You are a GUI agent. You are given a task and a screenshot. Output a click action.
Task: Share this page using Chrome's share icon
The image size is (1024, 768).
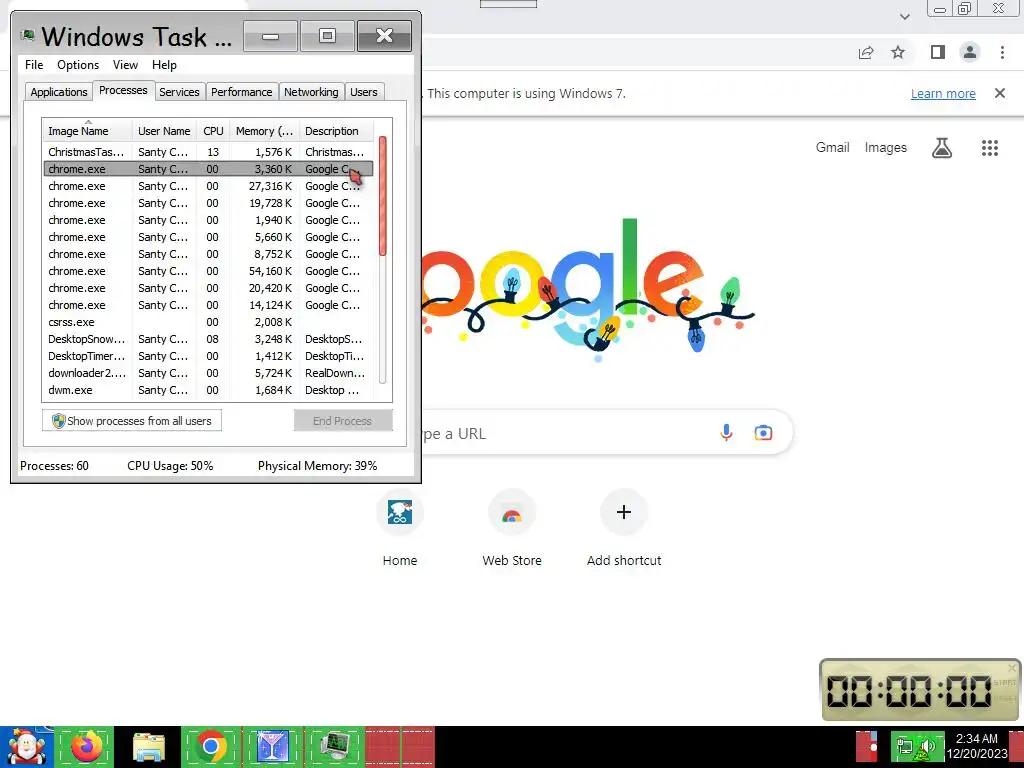click(866, 53)
